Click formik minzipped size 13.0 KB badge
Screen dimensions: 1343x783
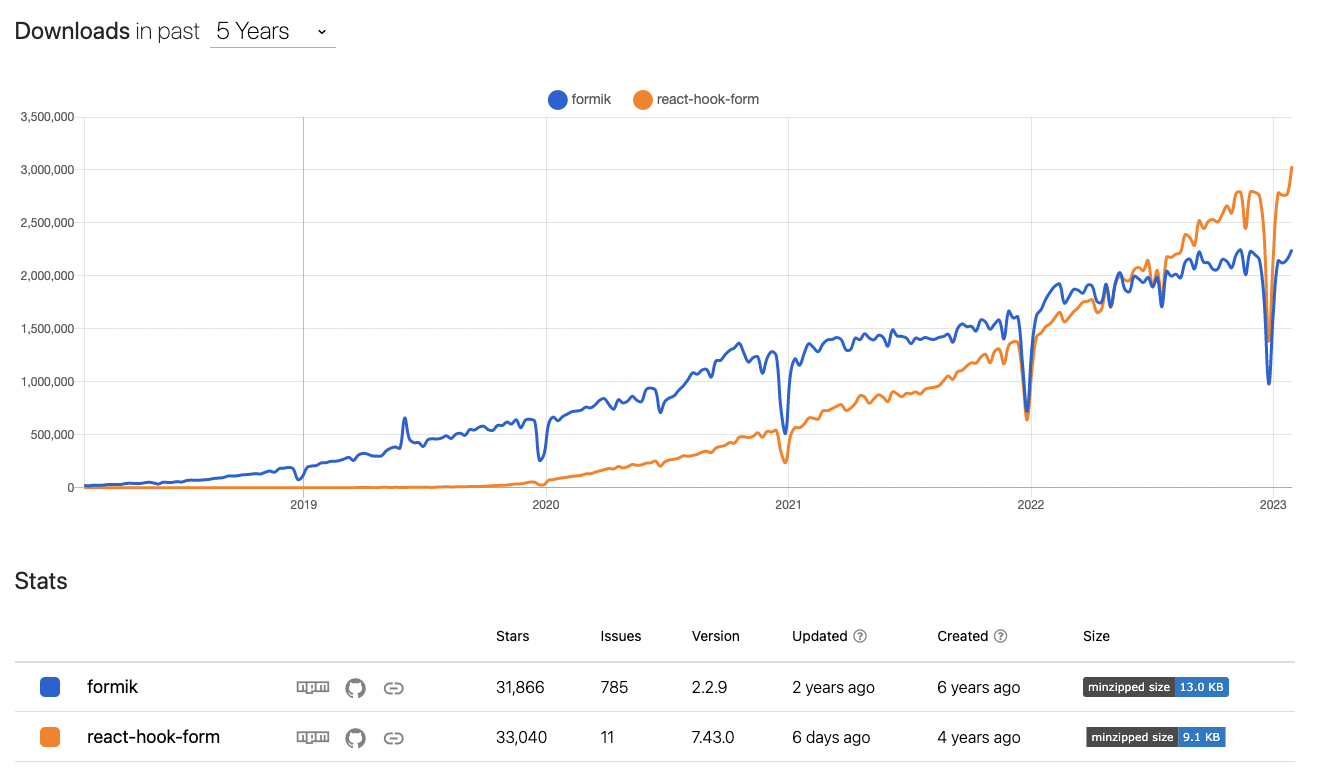[x=1155, y=687]
